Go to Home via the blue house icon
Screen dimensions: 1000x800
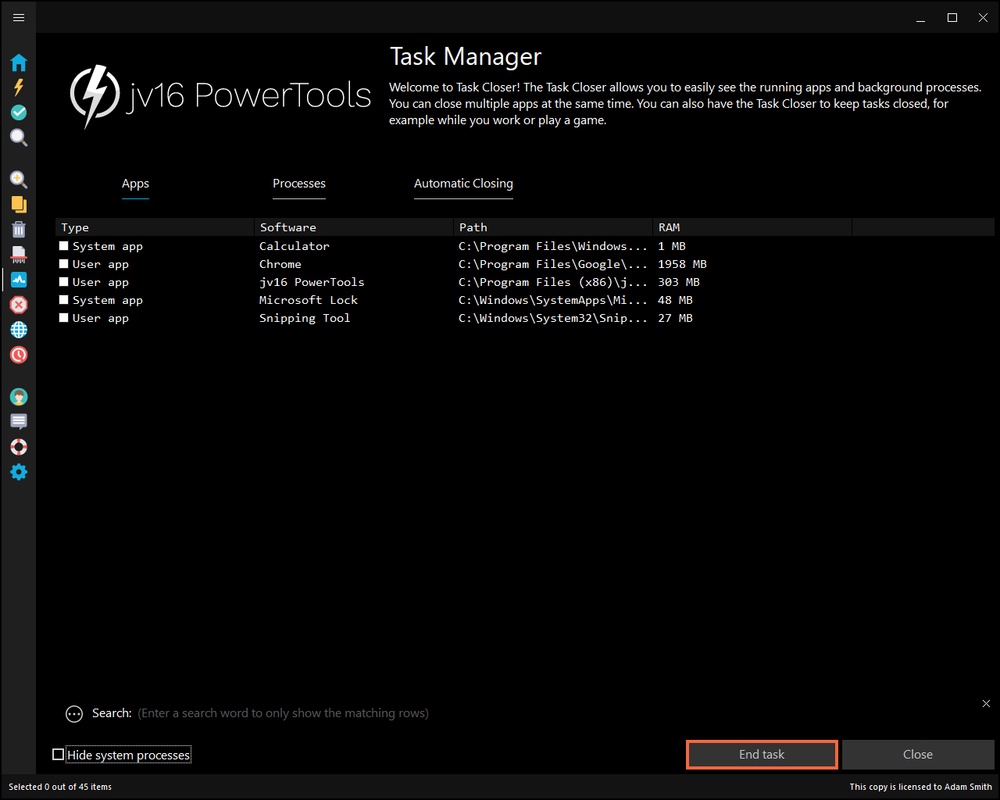coord(18,63)
